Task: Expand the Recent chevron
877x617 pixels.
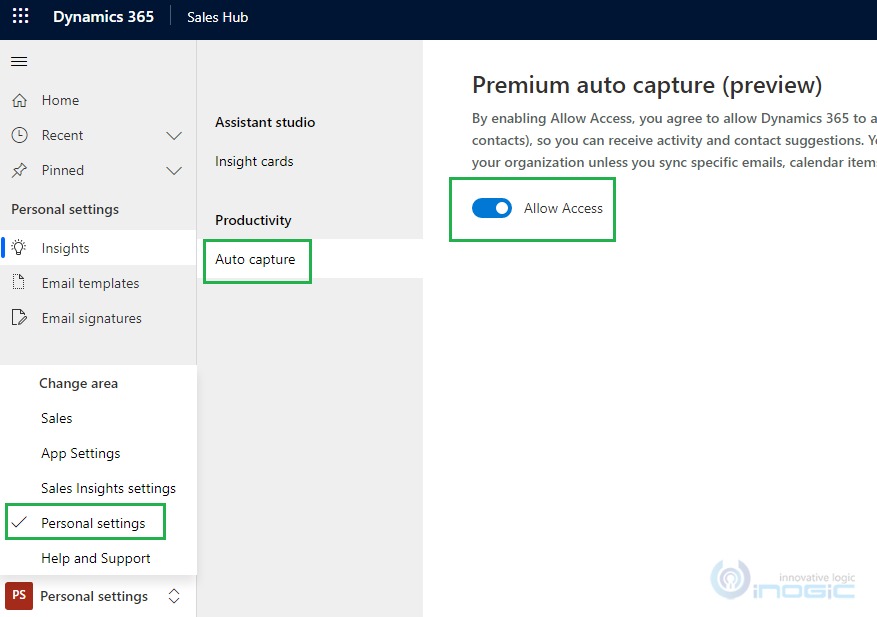Action: (174, 135)
